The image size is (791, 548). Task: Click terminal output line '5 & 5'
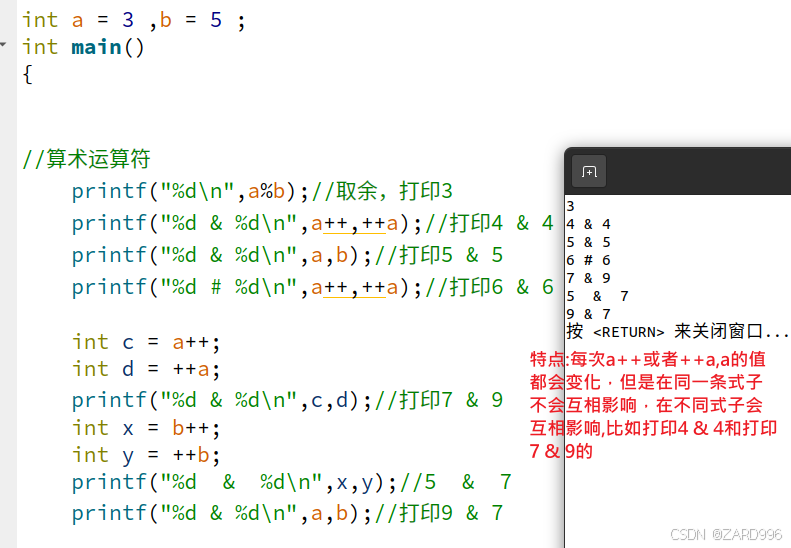tap(588, 242)
